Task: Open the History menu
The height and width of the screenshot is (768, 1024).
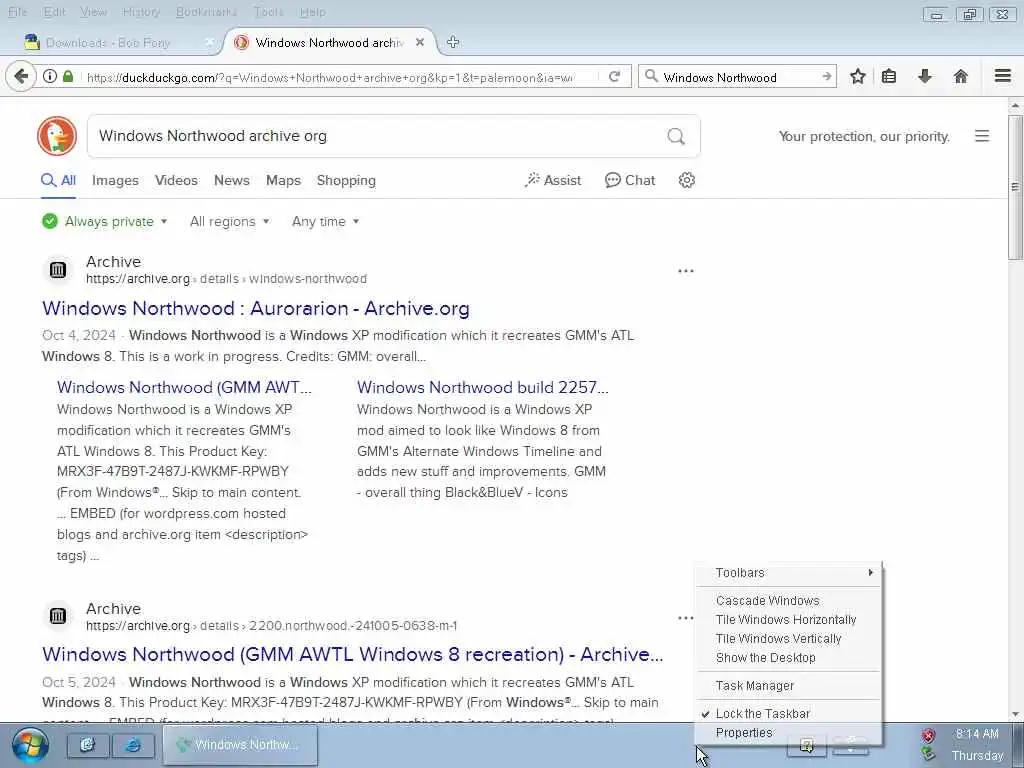Action: pos(141,12)
